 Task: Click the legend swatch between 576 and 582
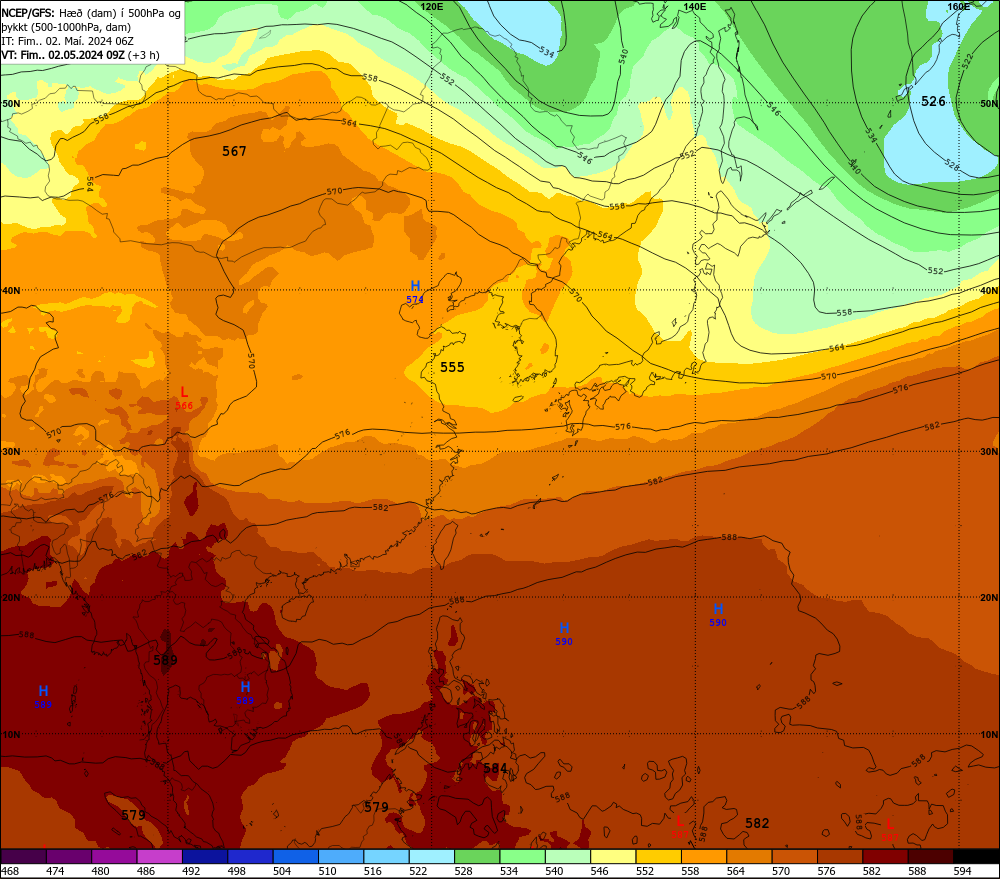point(840,856)
